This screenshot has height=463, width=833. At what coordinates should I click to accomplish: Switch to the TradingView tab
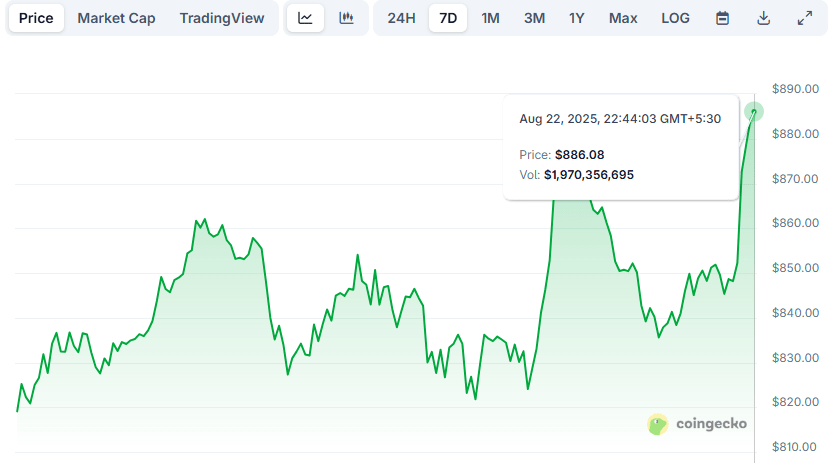(222, 18)
